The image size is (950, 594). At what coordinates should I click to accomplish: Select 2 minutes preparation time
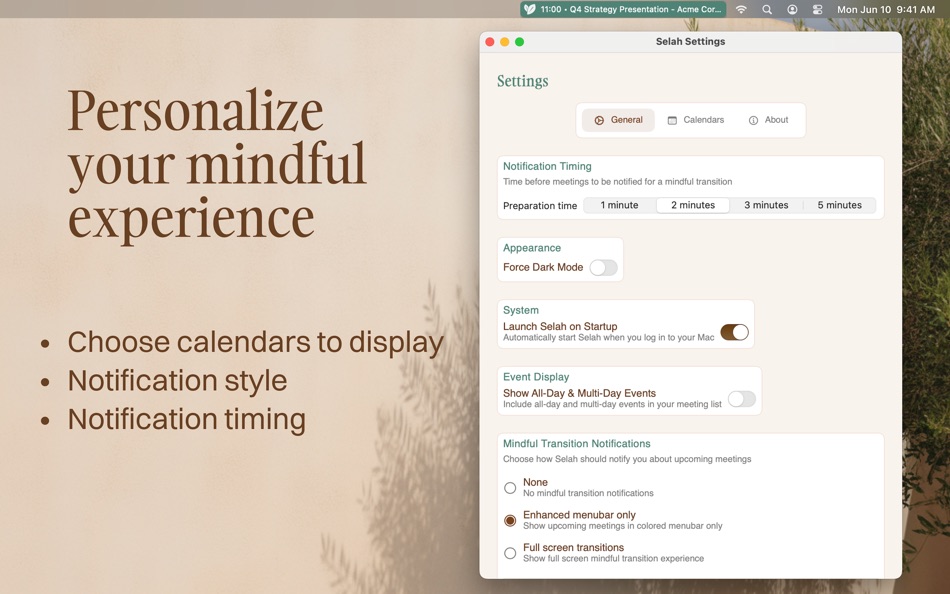point(693,205)
